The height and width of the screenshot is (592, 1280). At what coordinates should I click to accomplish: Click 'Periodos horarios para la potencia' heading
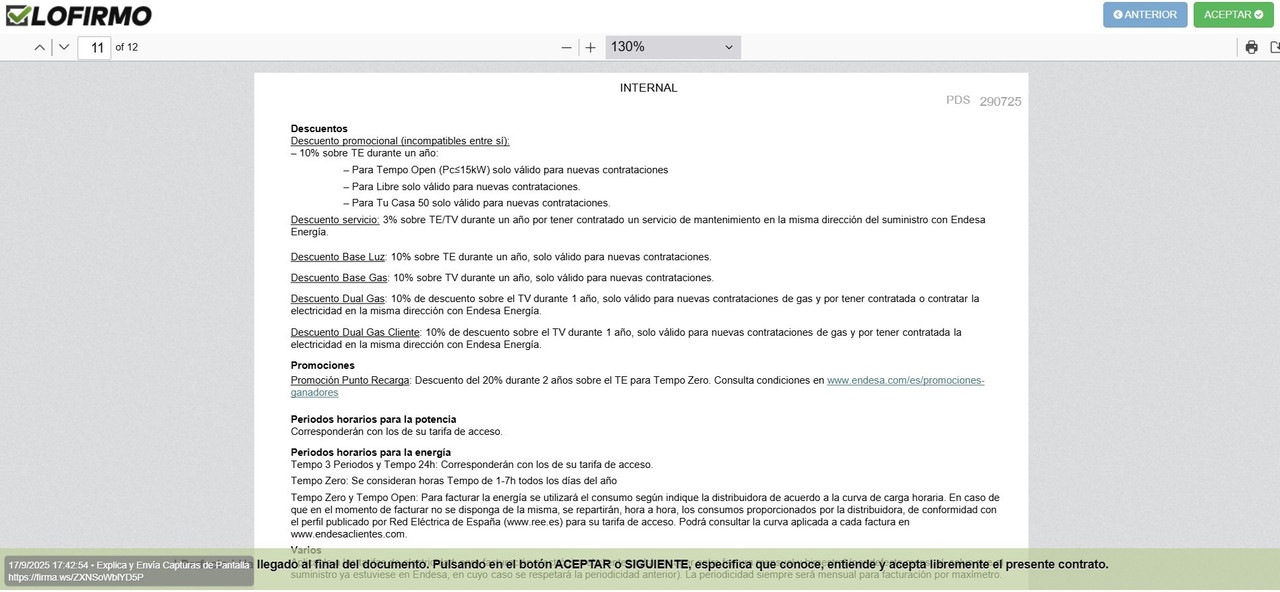374,420
